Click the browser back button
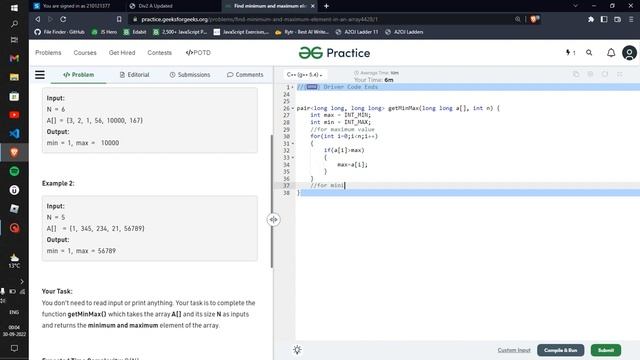640x360 pixels. [x=38, y=19]
